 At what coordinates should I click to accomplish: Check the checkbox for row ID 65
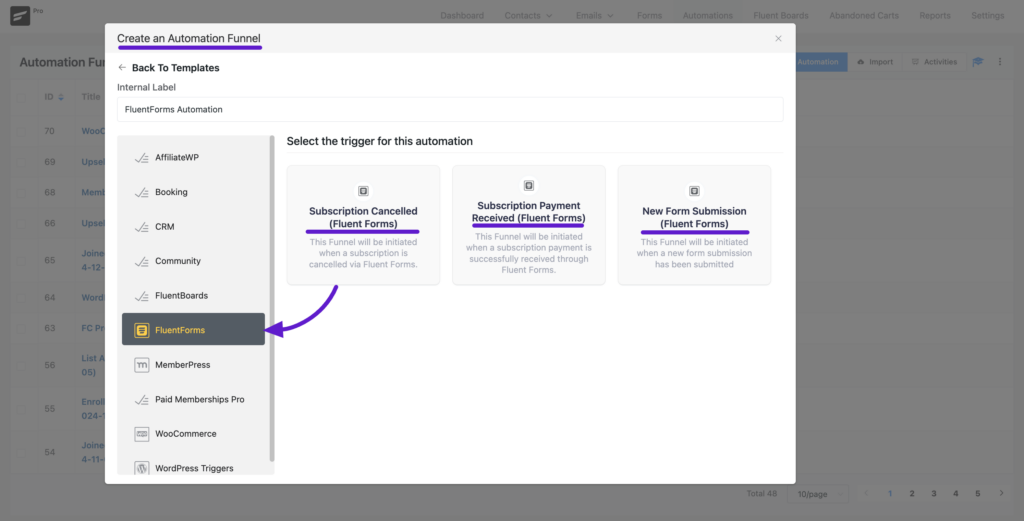pos(21,260)
